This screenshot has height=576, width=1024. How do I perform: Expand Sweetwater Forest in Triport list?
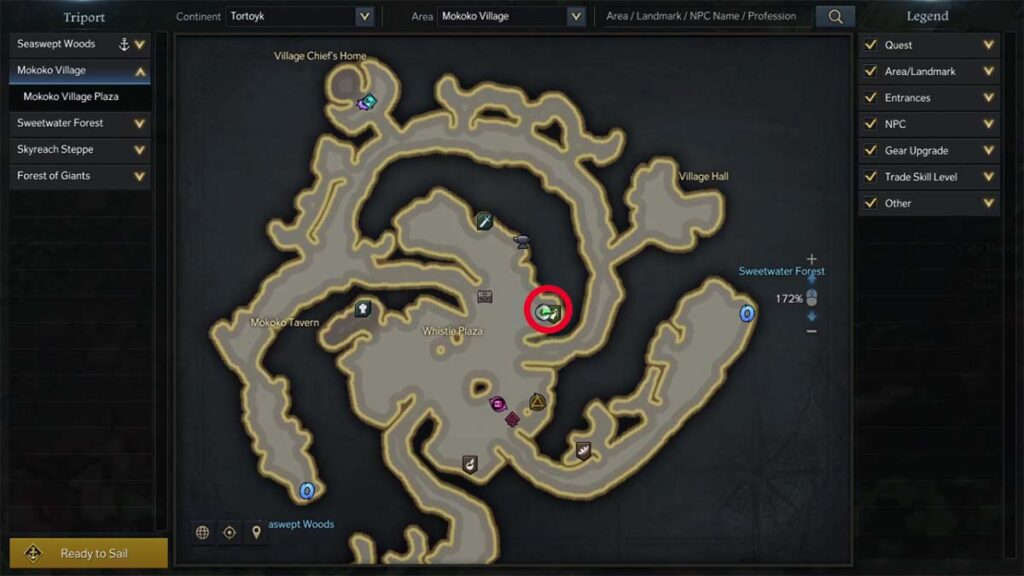(139, 123)
